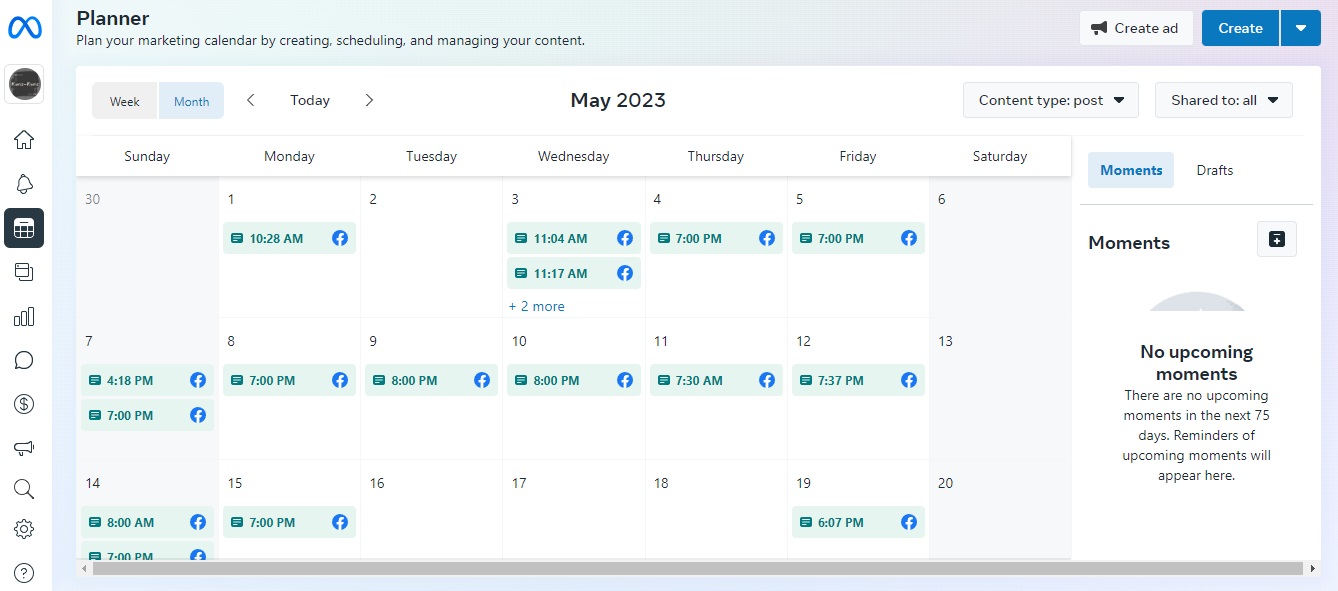1338x591 pixels.
Task: Select the Moments tab
Action: click(x=1131, y=170)
